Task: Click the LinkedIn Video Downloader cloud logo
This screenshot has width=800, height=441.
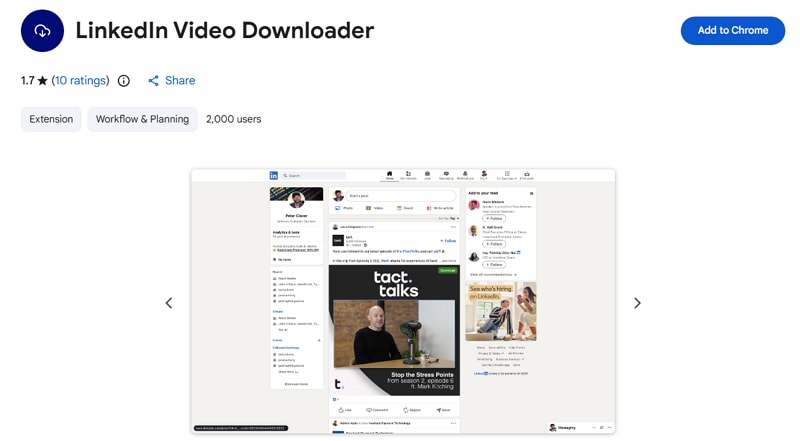Action: (x=42, y=31)
